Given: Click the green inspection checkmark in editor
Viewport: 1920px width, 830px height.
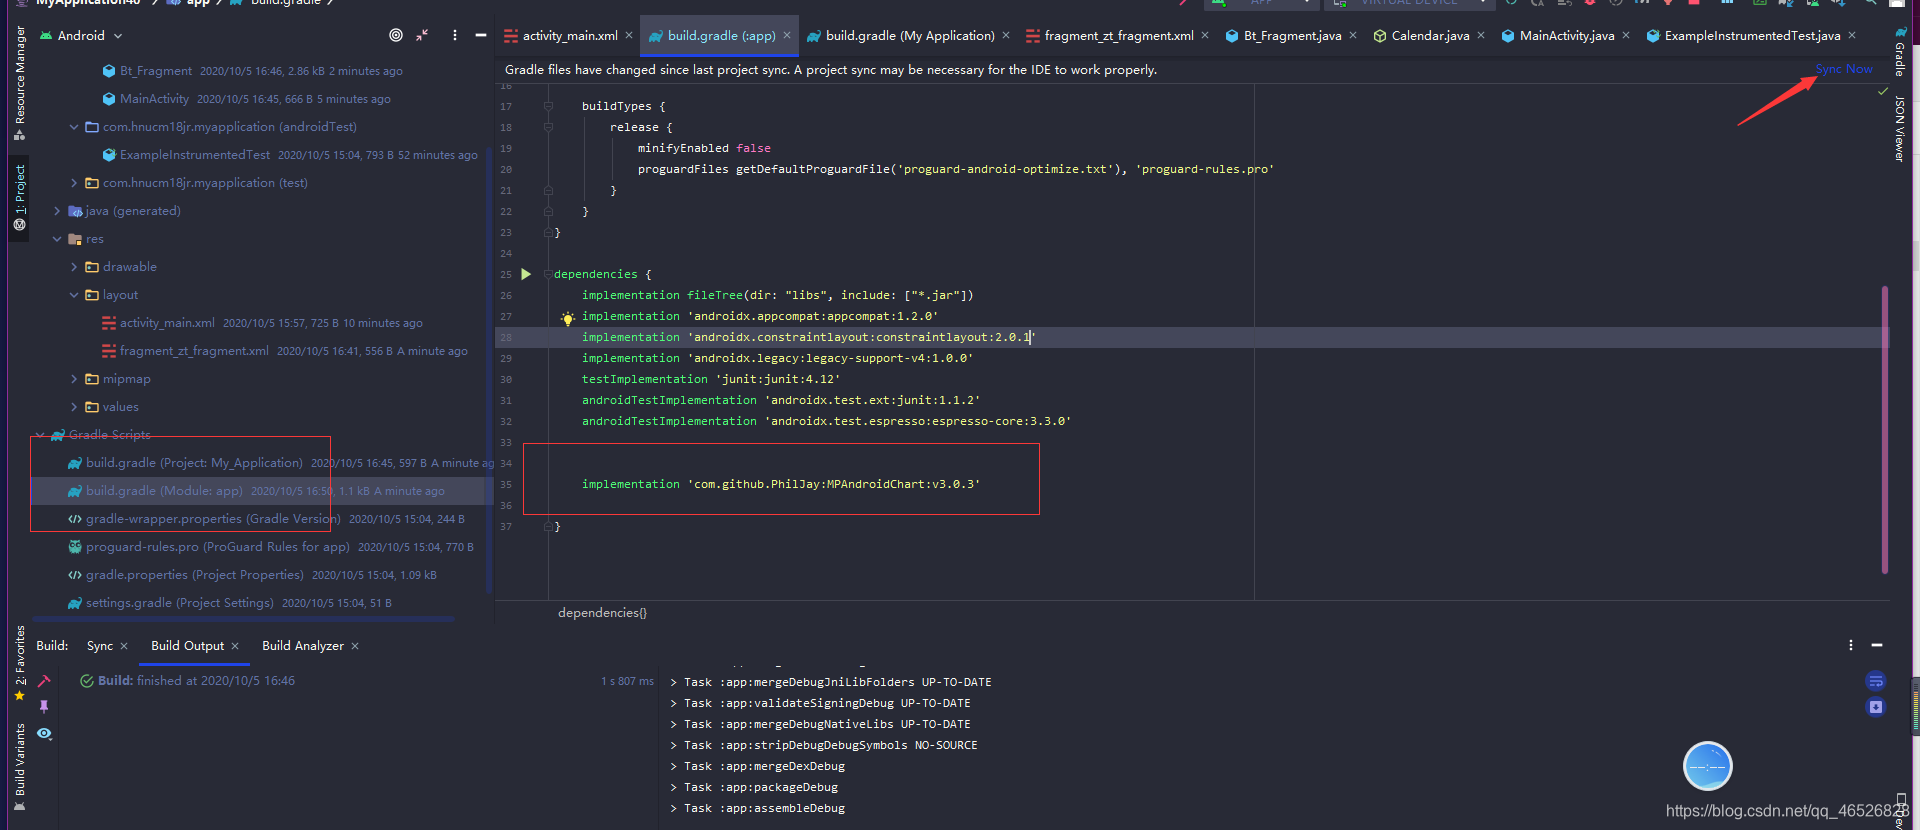Looking at the screenshot, I should (1883, 91).
